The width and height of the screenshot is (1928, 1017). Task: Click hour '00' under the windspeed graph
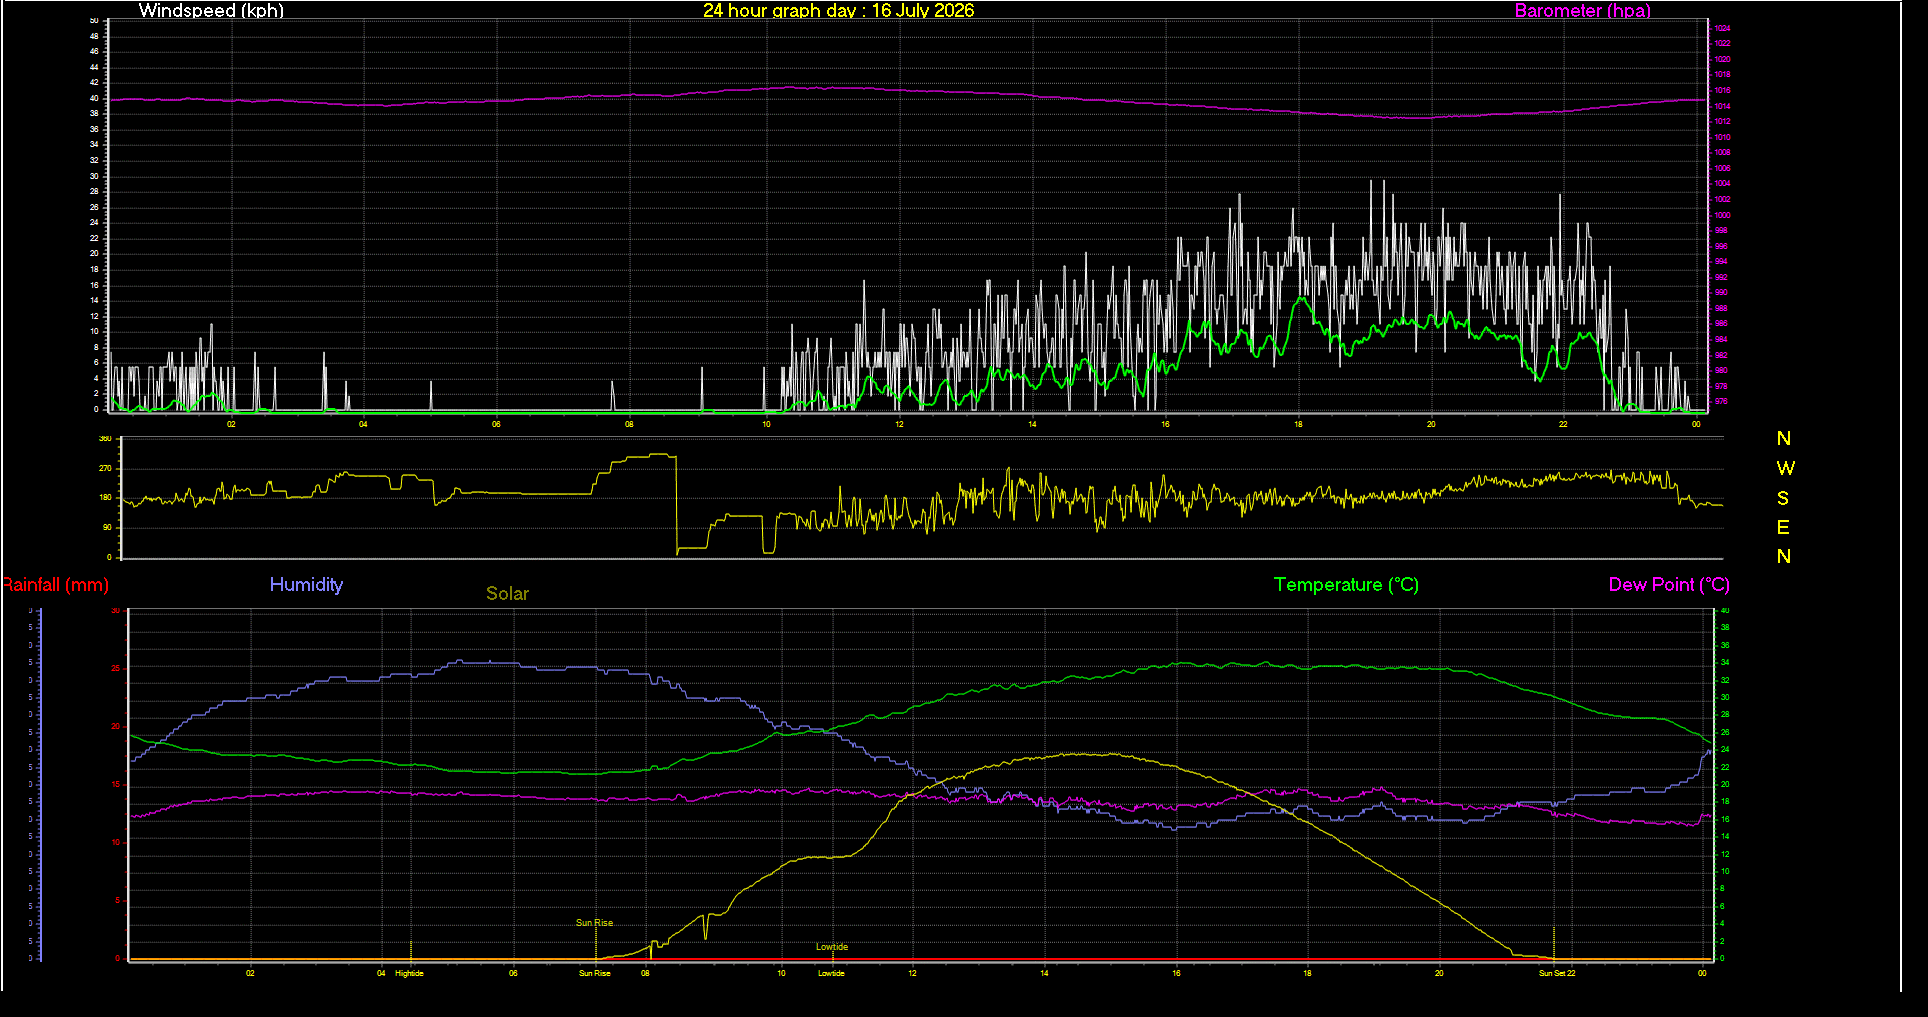click(1696, 424)
